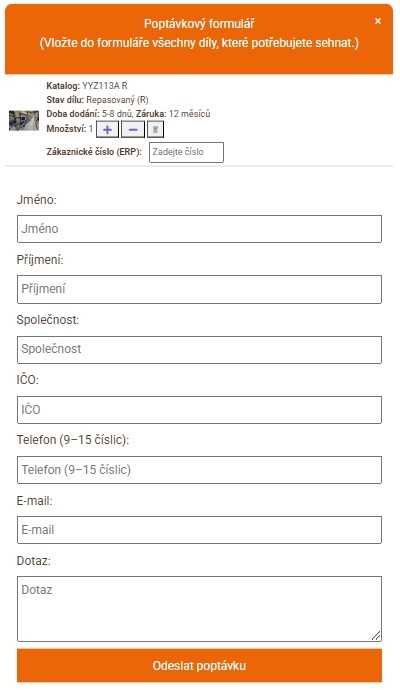The height and width of the screenshot is (690, 400).
Task: Click the IČO input box
Action: tap(199, 410)
